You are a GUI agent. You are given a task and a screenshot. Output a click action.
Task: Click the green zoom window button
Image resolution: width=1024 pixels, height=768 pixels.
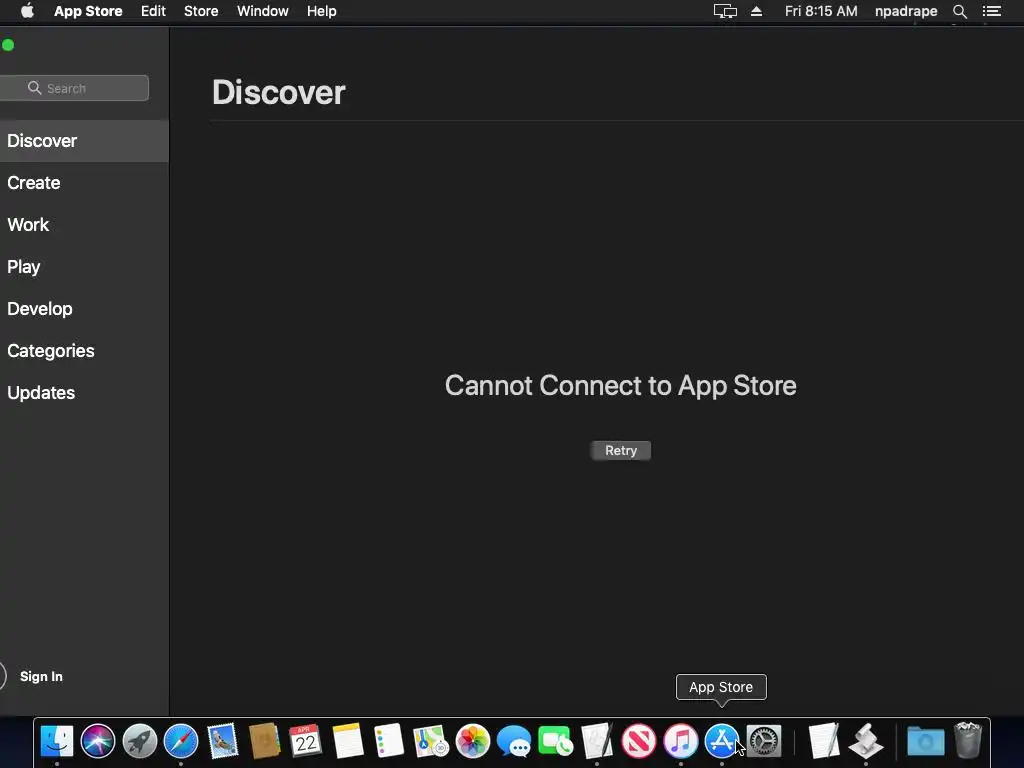pyautogui.click(x=8, y=45)
